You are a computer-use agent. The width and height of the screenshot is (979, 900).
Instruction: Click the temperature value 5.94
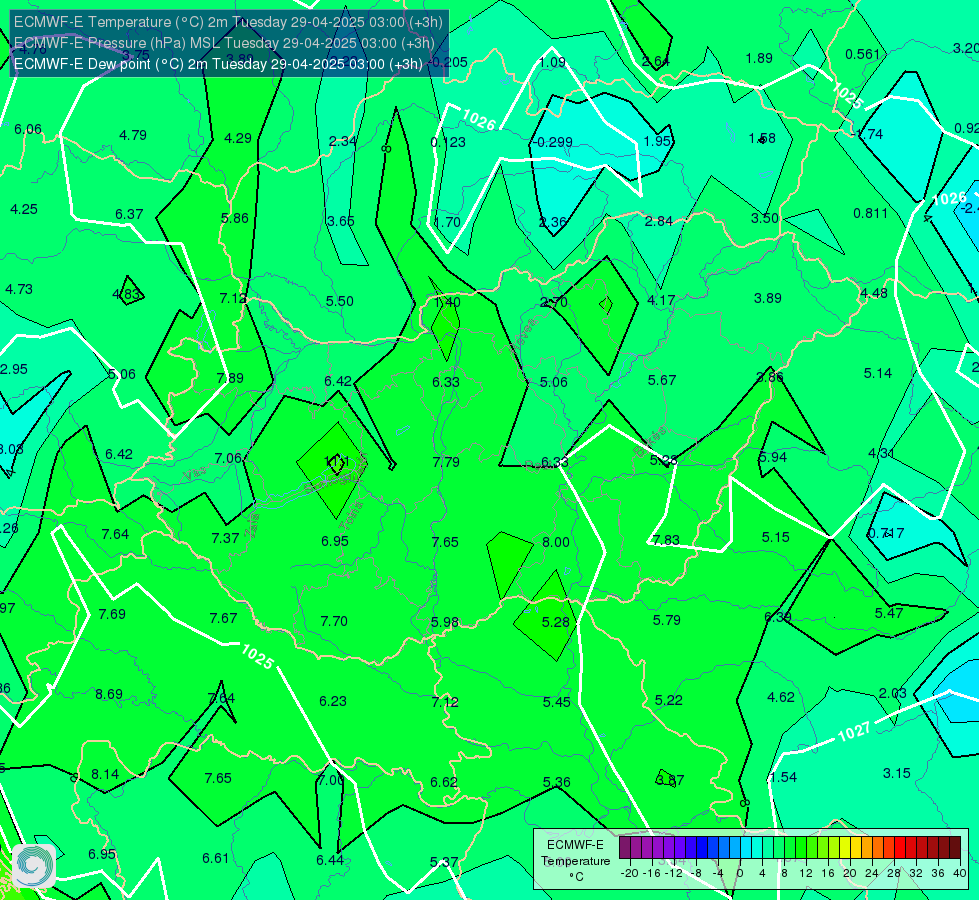tap(773, 457)
